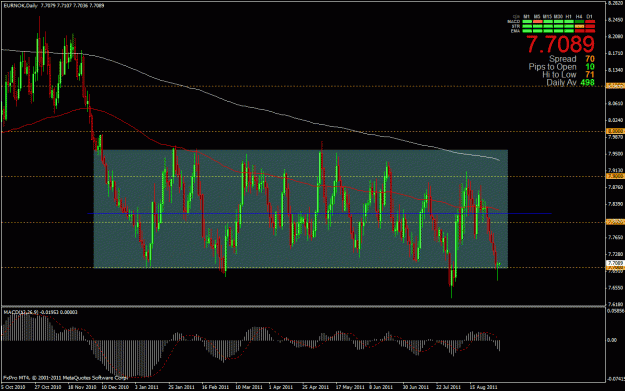Screen dimensions: 625x391
Task: Click the 7.6550 price scale label
Action: point(616,288)
